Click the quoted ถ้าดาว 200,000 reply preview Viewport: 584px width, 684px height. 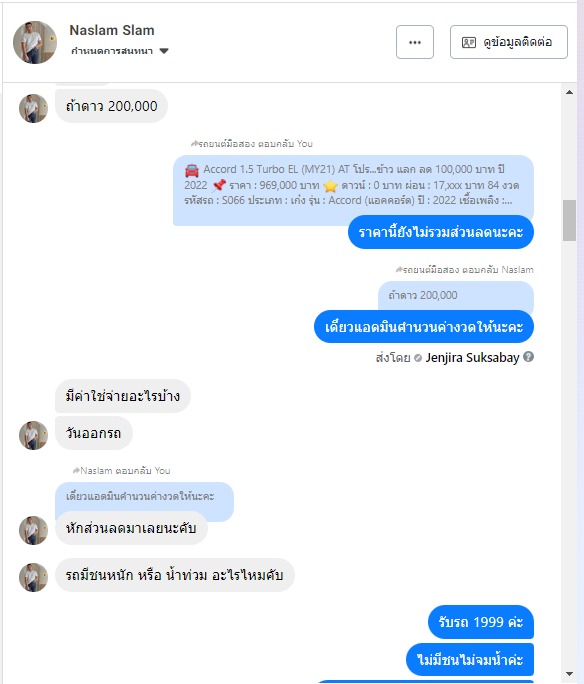click(x=455, y=296)
